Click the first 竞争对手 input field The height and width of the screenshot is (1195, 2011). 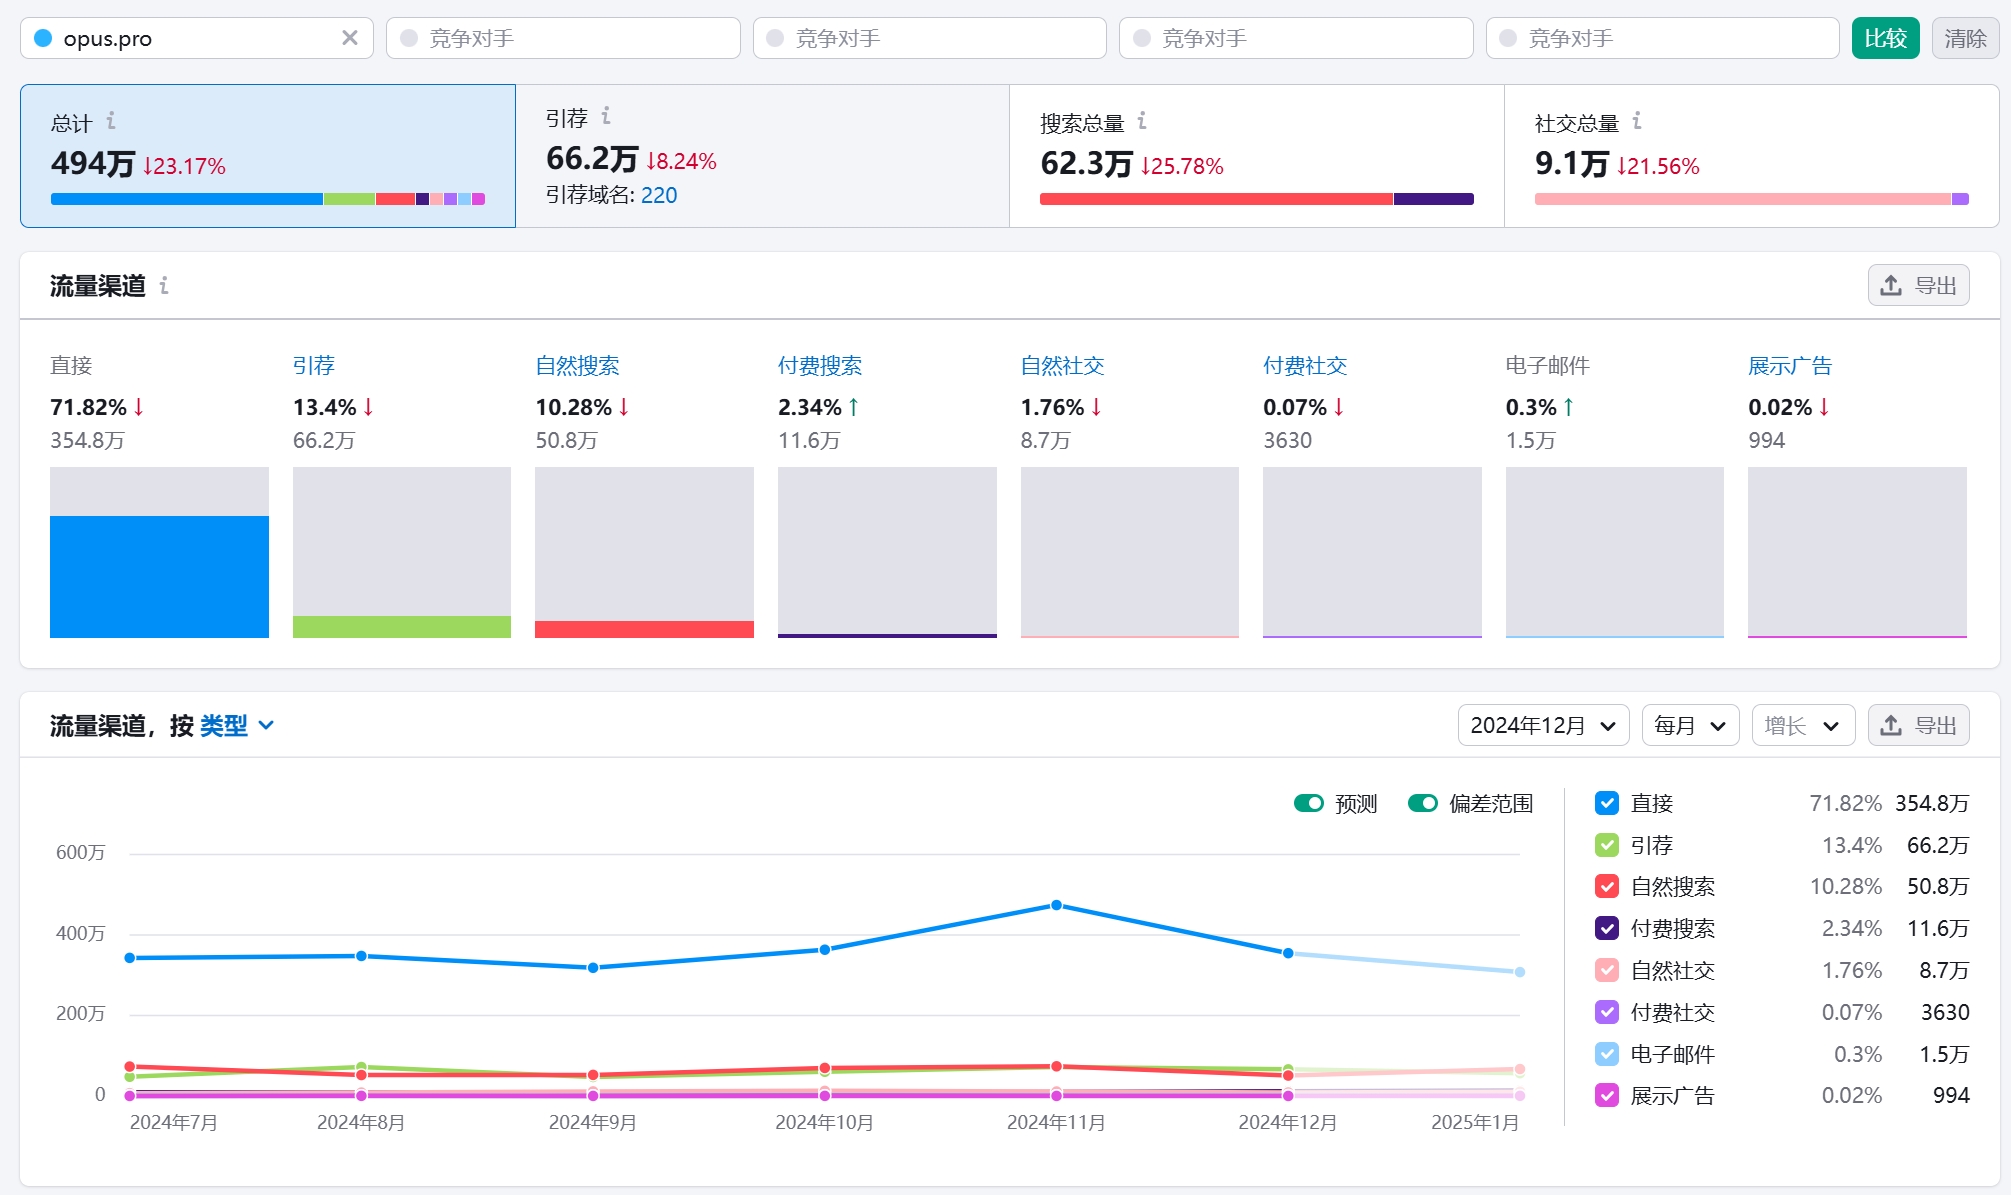click(x=563, y=38)
